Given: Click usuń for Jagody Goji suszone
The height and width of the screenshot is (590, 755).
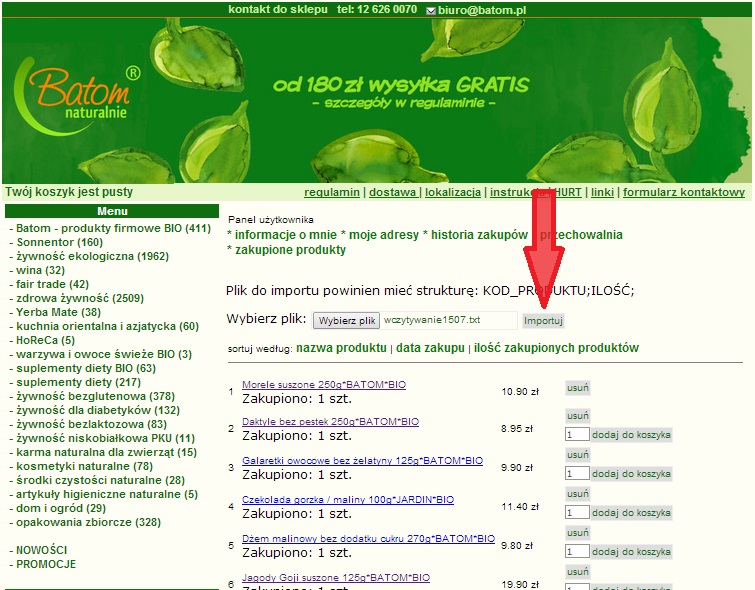Looking at the screenshot, I should 577,572.
